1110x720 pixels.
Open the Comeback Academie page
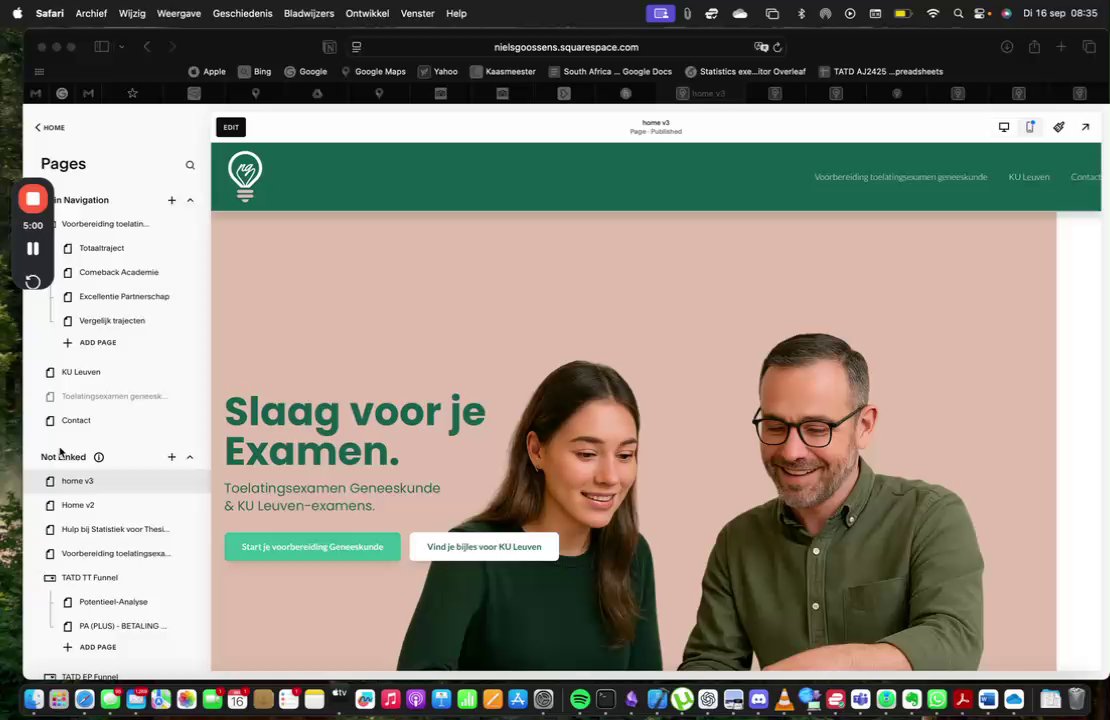click(118, 272)
